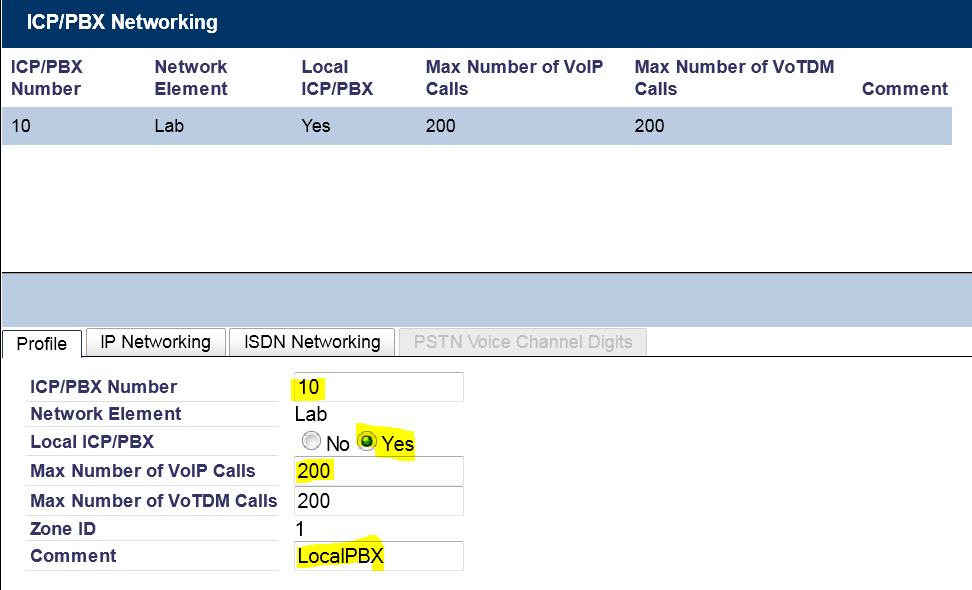The width and height of the screenshot is (972, 590).
Task: Click the Max Number of VoTDM Calls header
Action: pyautogui.click(x=734, y=78)
